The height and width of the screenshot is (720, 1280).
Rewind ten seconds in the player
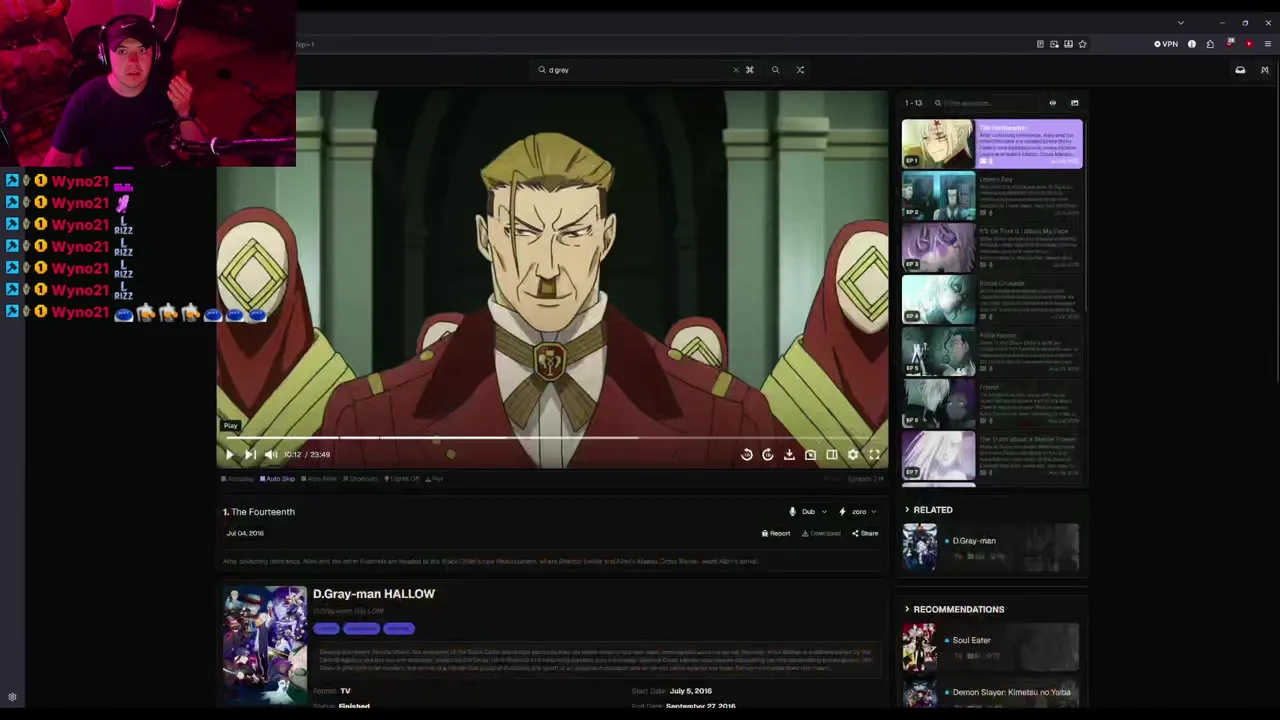click(x=747, y=454)
